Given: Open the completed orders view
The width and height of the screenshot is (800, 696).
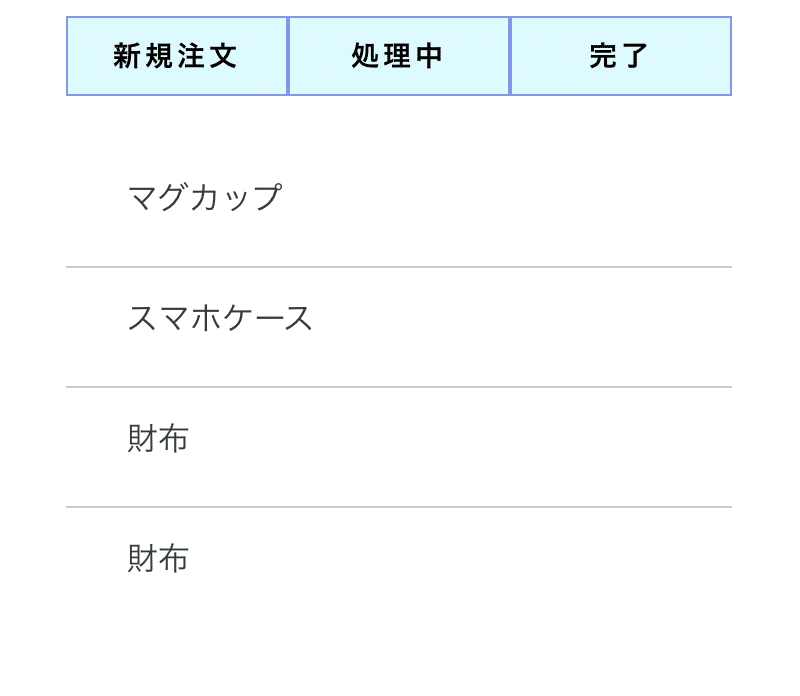Looking at the screenshot, I should [620, 56].
